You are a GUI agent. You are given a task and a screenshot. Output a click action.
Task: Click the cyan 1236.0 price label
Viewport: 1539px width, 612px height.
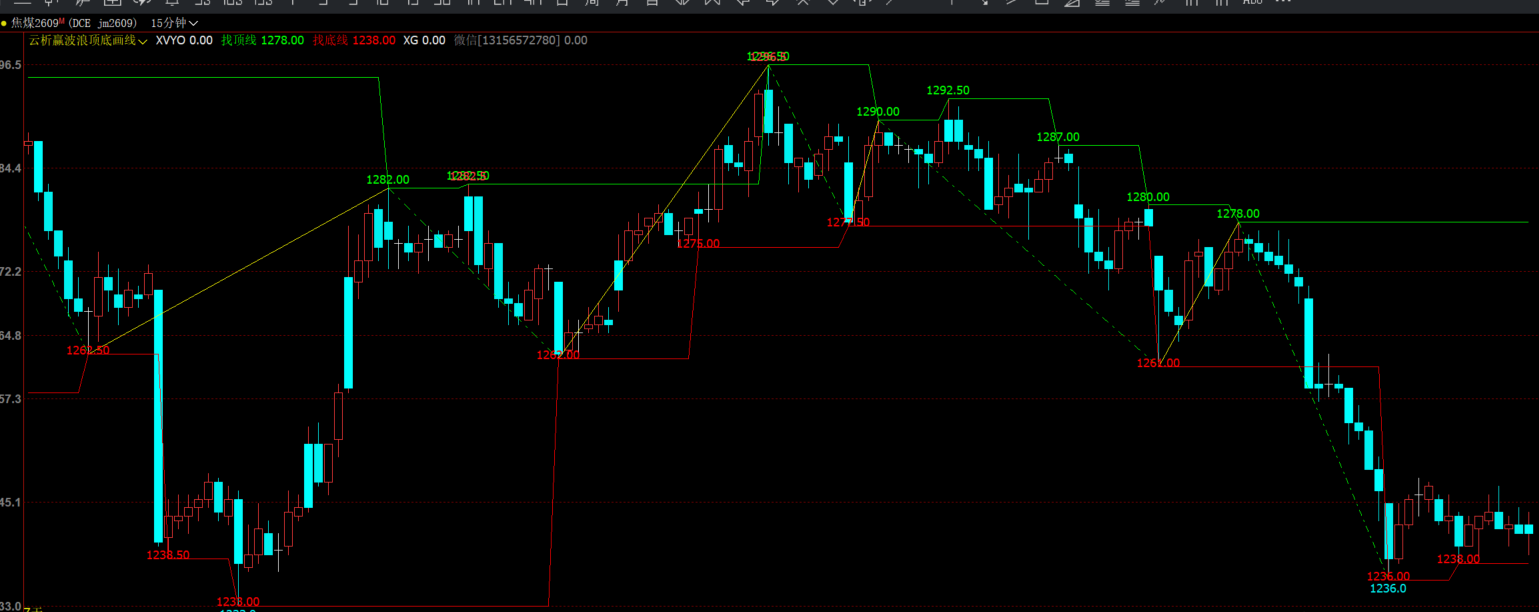(1388, 589)
